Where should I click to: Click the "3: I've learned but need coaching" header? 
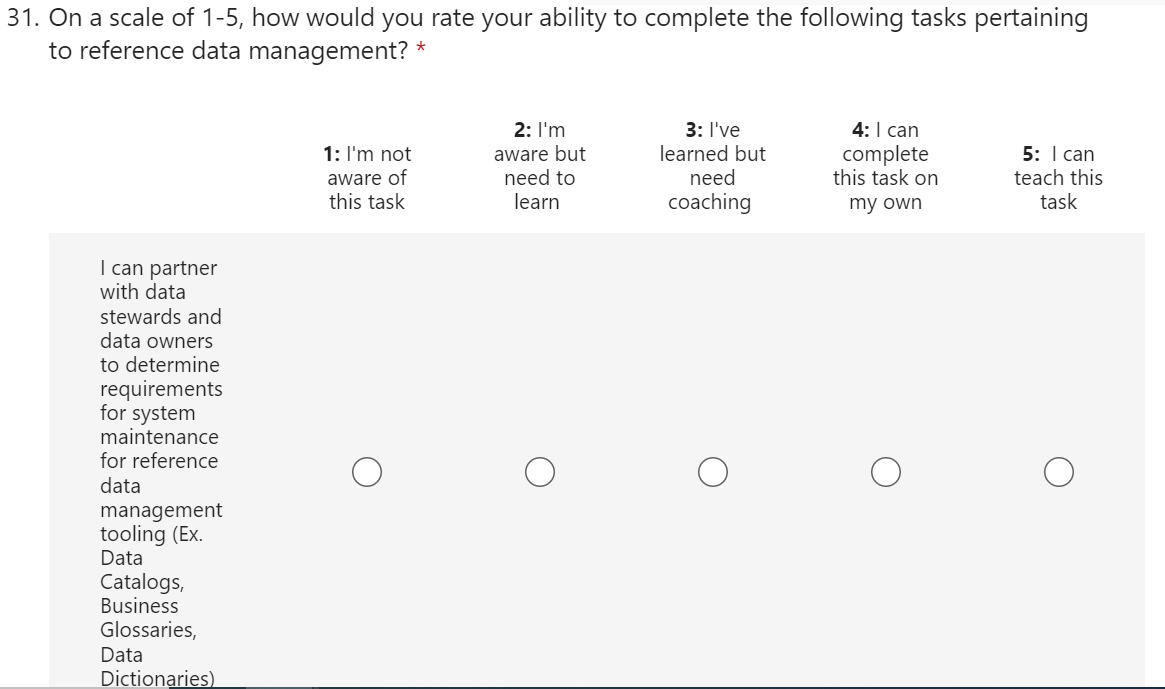[x=713, y=166]
